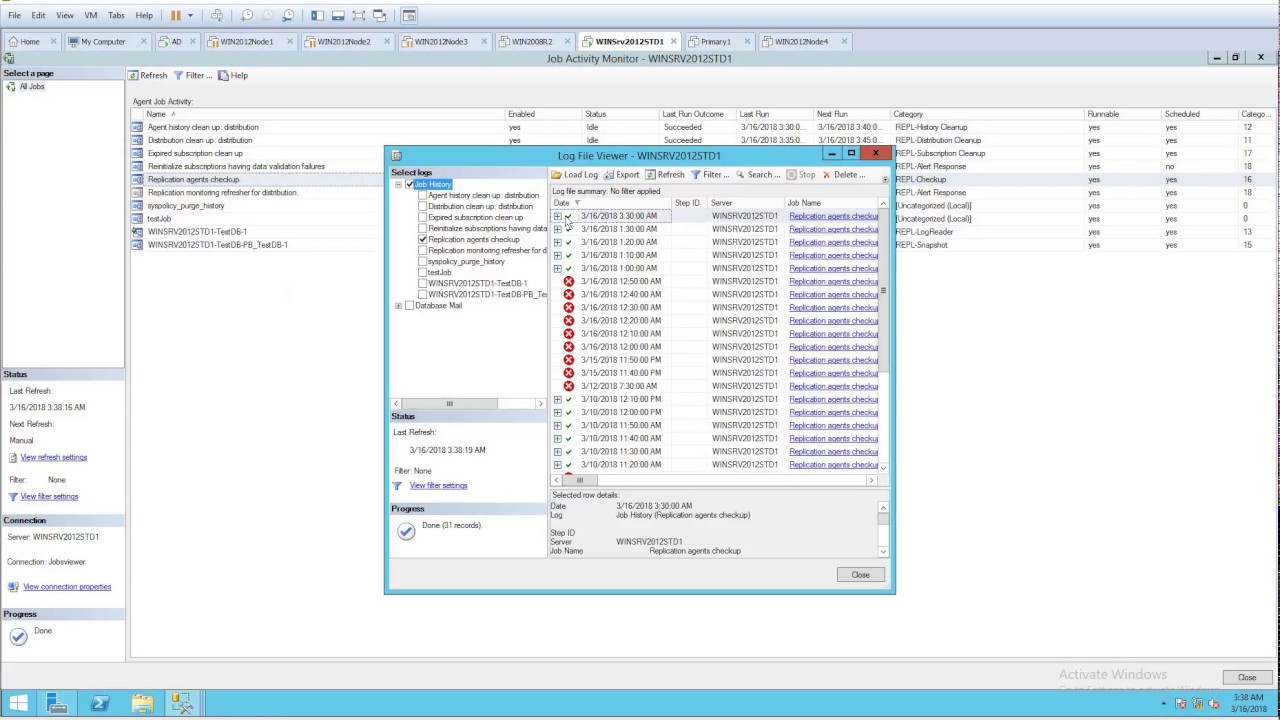Check WINSRV2012STD1-TestDB-1 log checkbox
The width and height of the screenshot is (1280, 720).
[x=422, y=283]
